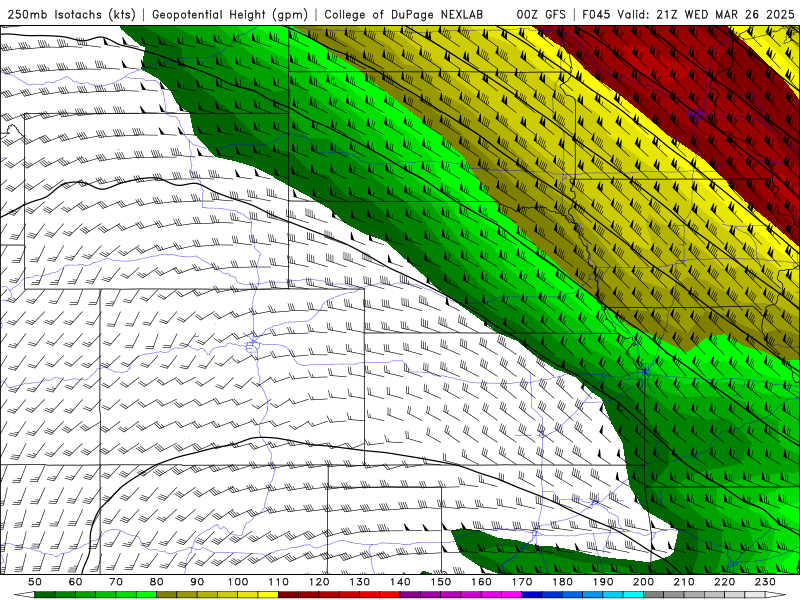The width and height of the screenshot is (800, 600).
Task: Click the 200 label on the color scale
Action: (643, 582)
